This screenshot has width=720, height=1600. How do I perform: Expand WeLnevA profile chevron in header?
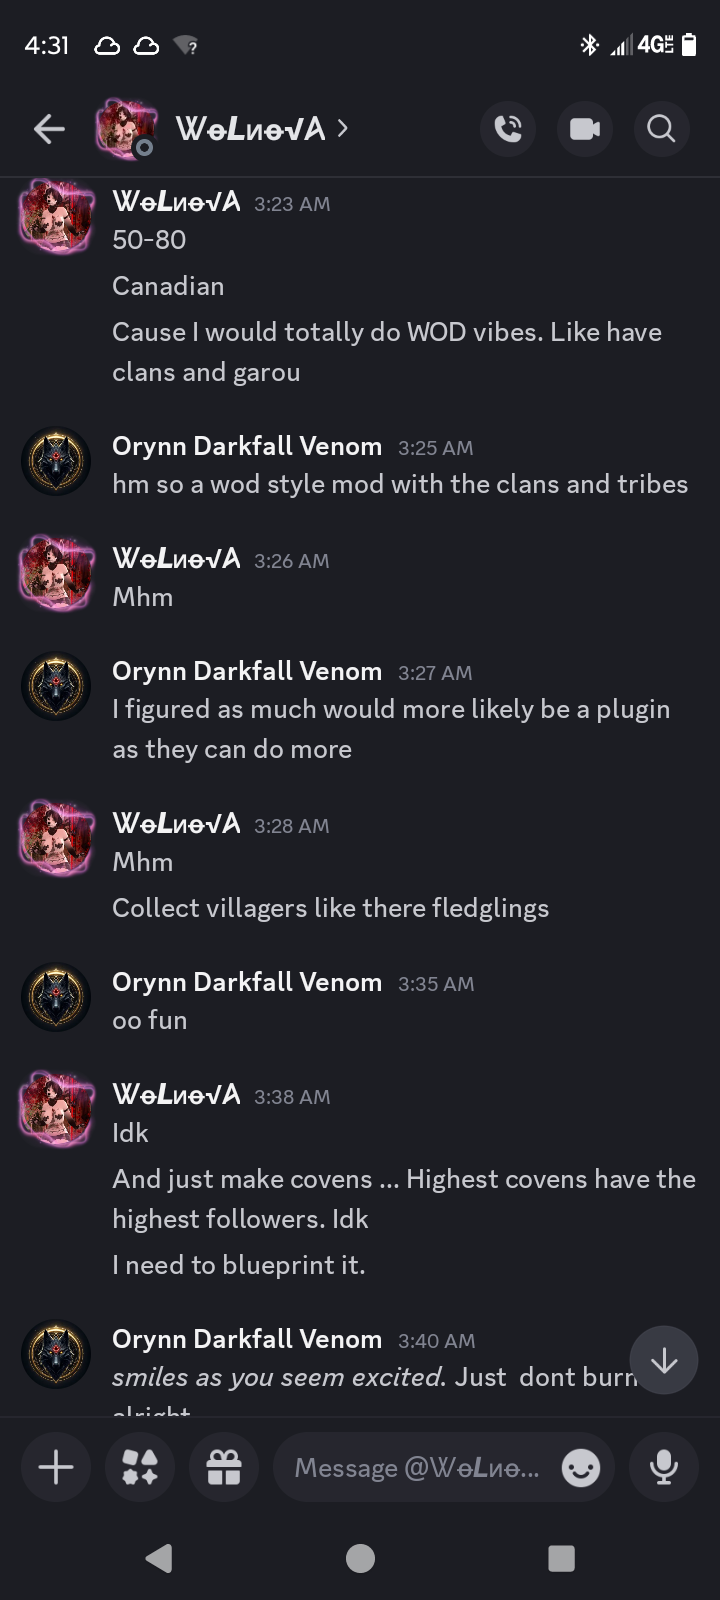[x=343, y=128]
